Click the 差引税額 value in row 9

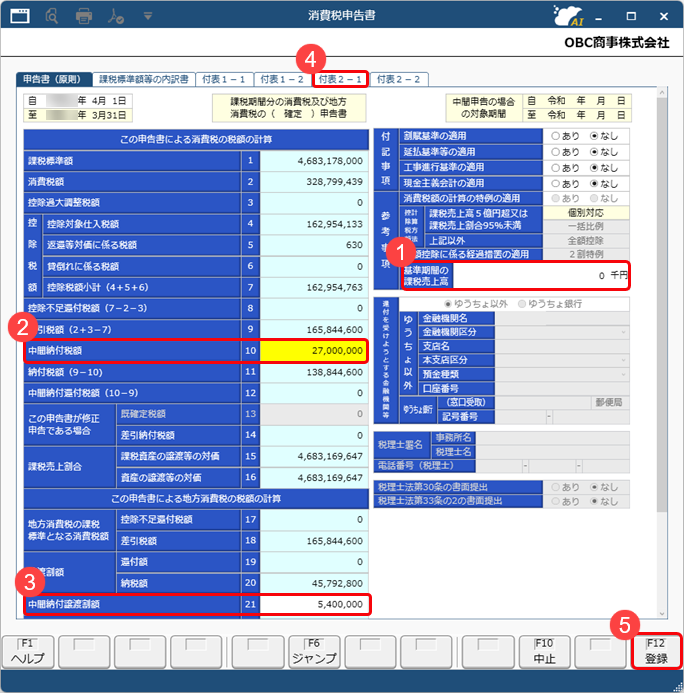[x=314, y=330]
